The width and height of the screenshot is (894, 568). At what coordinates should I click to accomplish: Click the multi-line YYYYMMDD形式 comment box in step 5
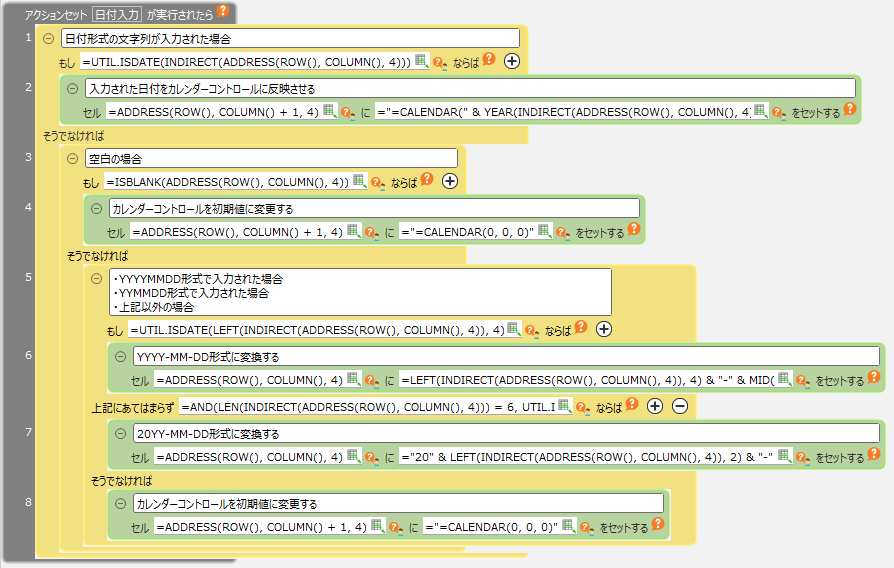point(360,292)
